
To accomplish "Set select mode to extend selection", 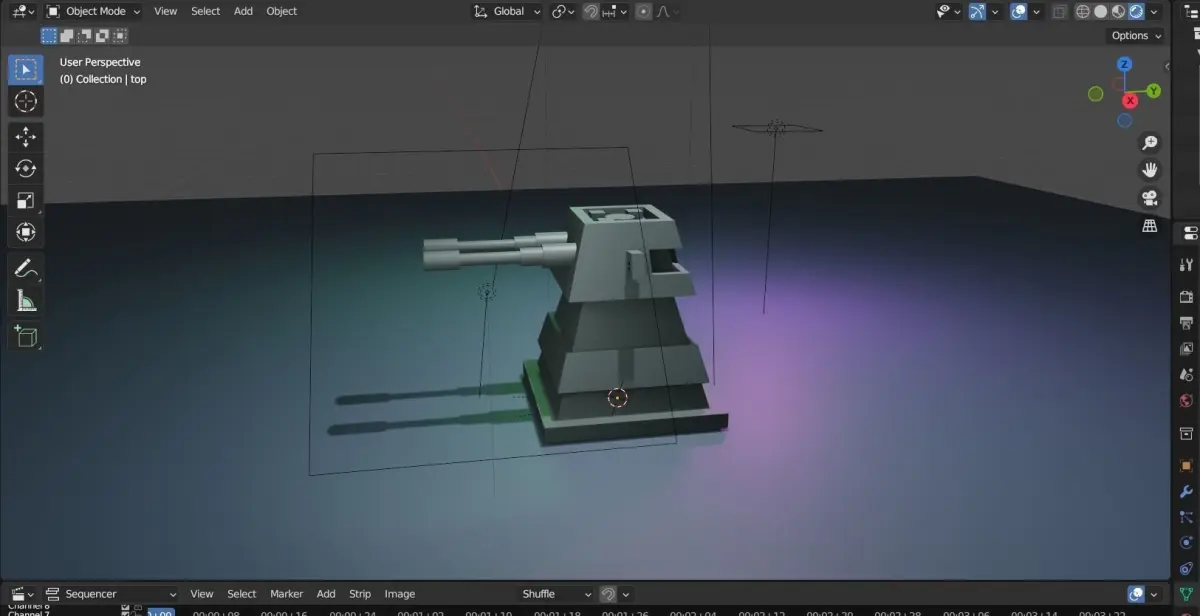I will [x=66, y=36].
